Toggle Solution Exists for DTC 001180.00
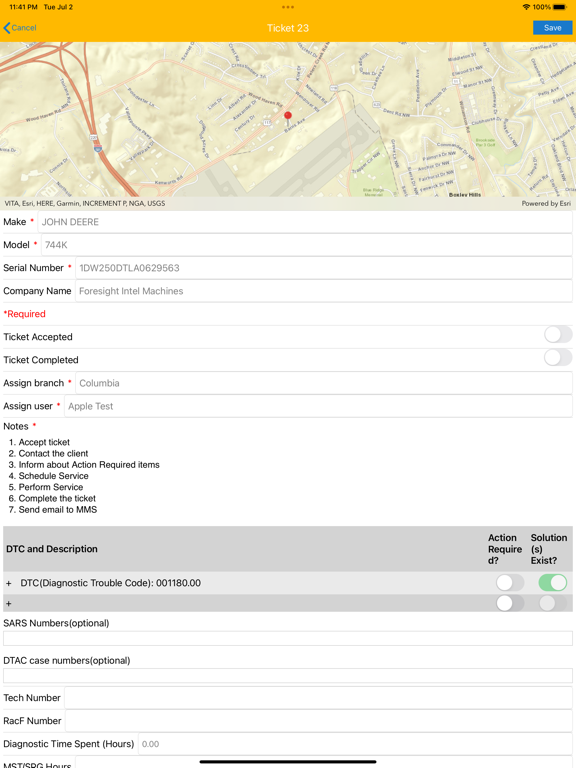The width and height of the screenshot is (576, 768). [552, 583]
